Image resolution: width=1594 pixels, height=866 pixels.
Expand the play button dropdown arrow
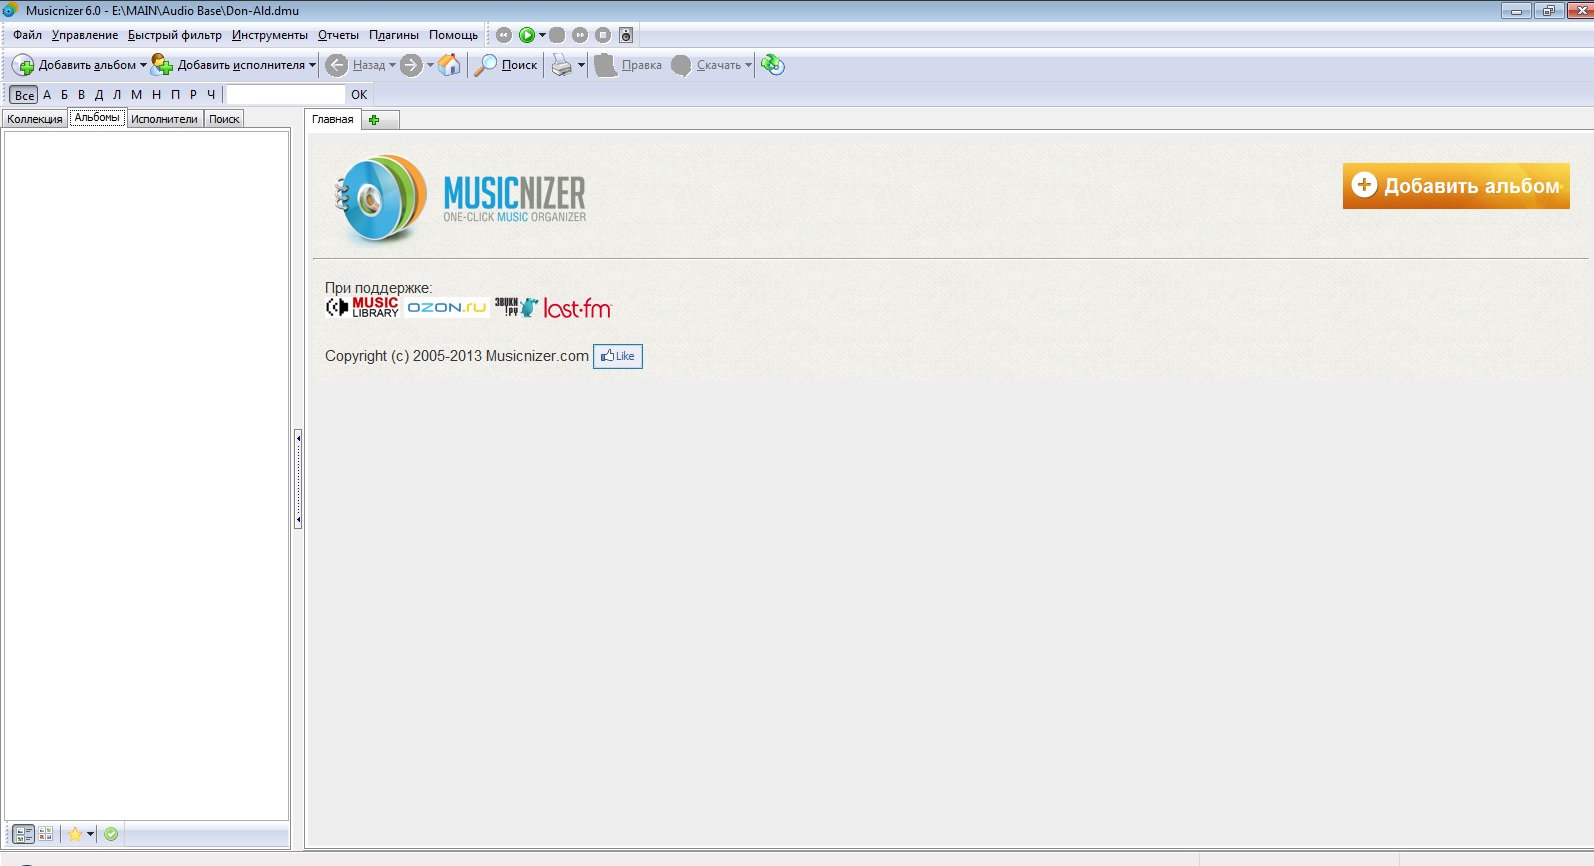click(x=542, y=35)
